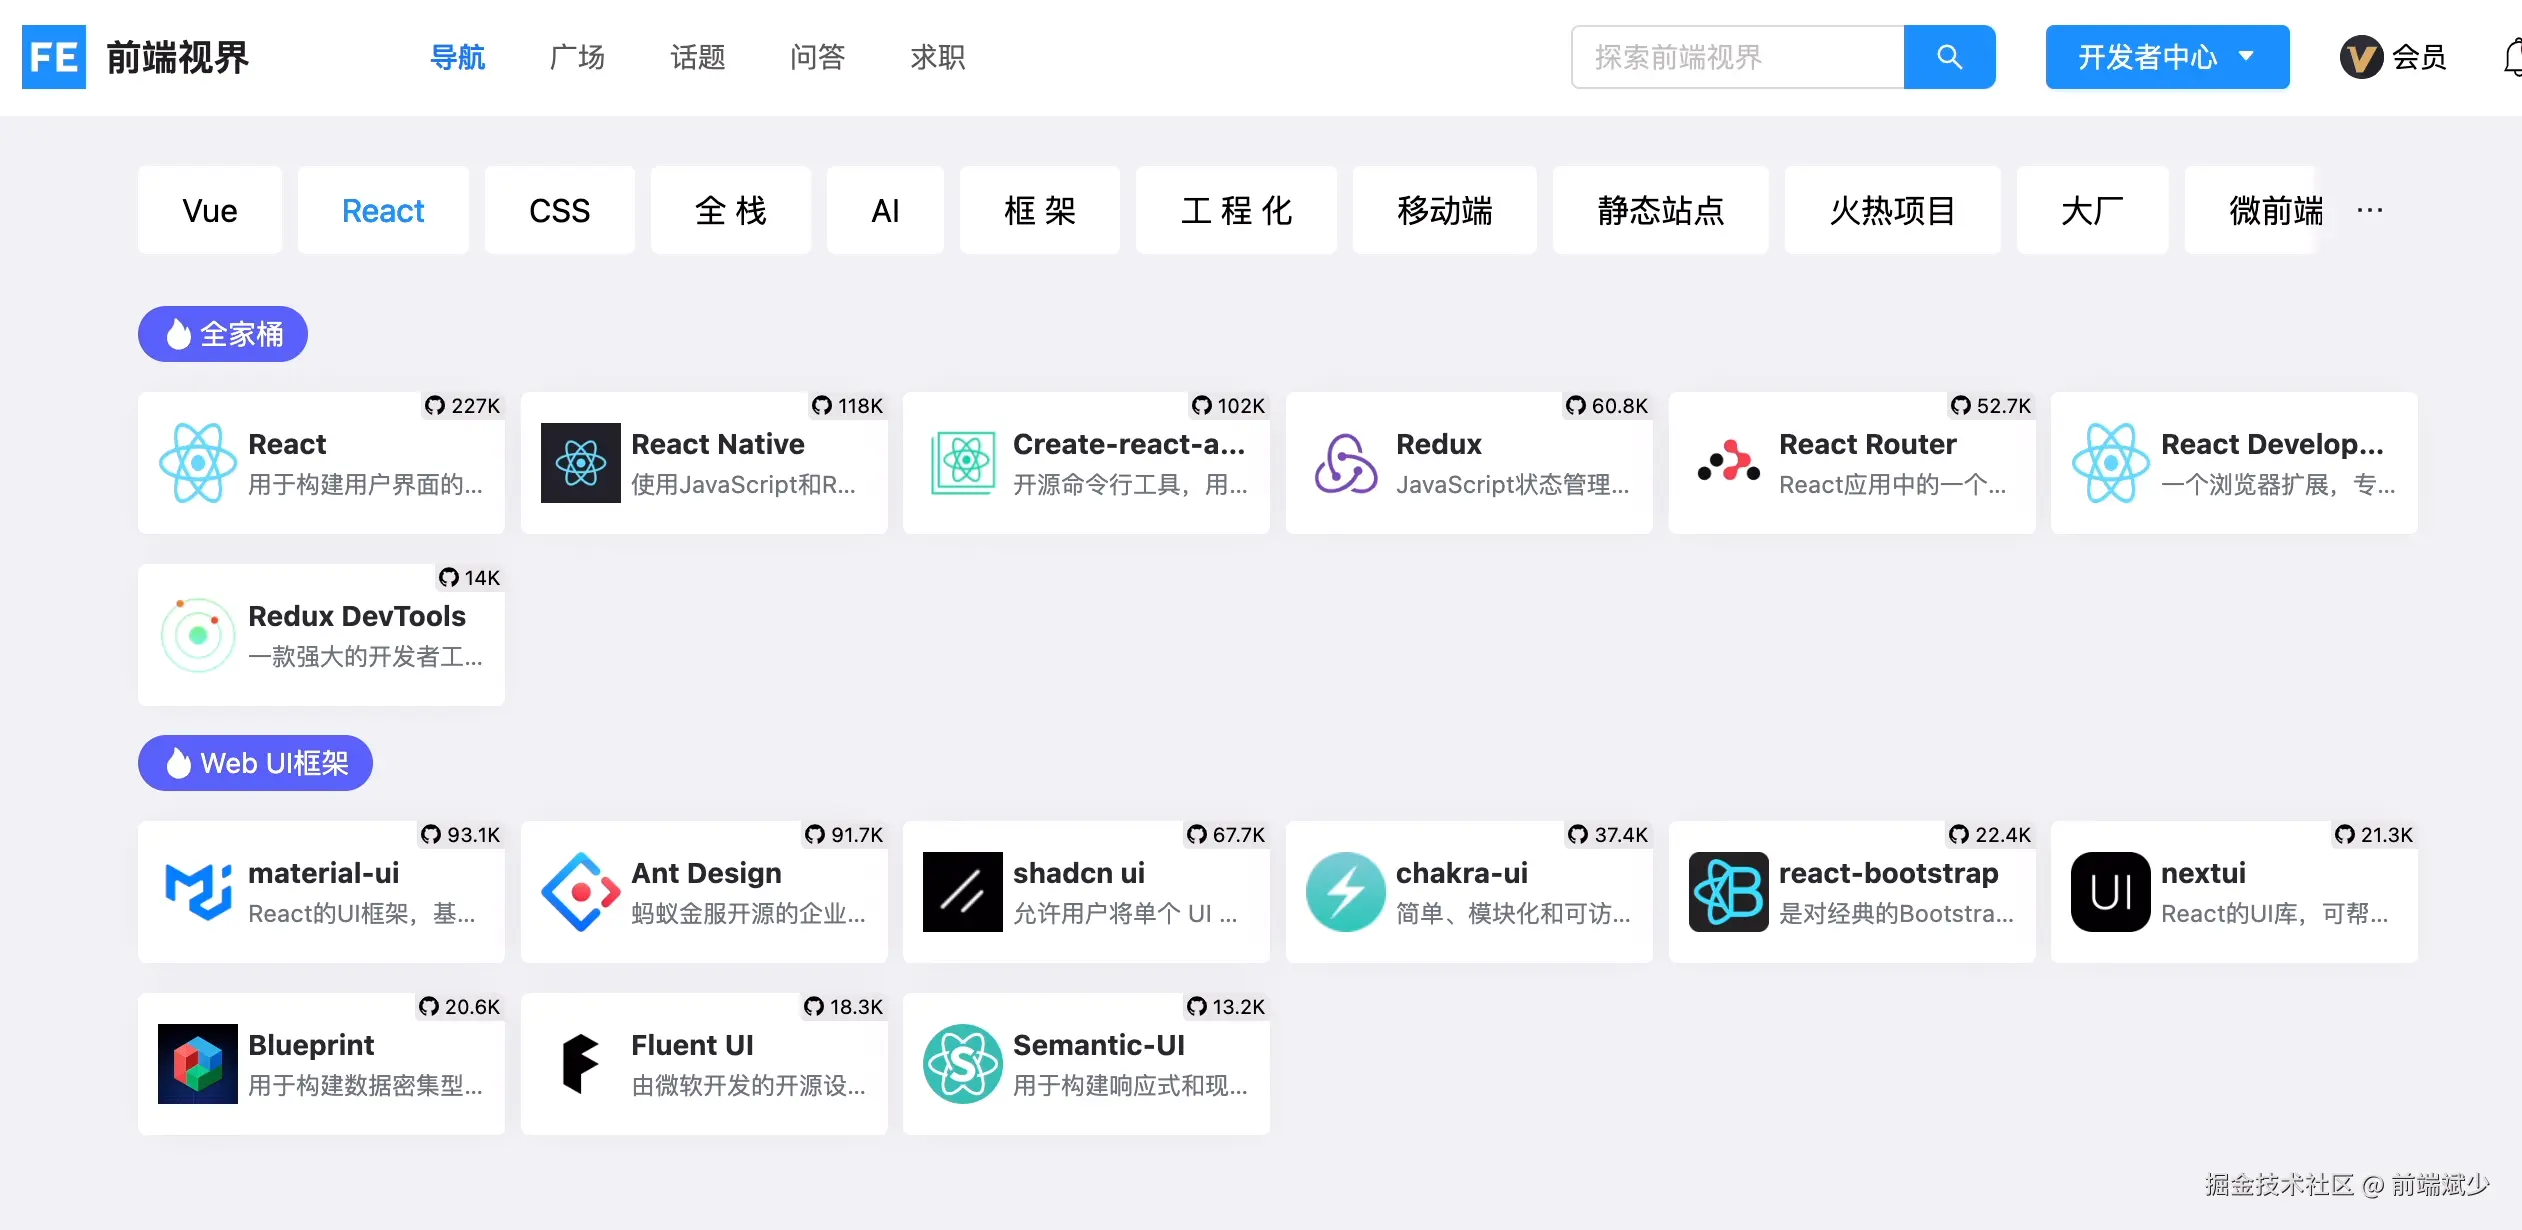
Task: Click the React Router card description
Action: [1892, 485]
